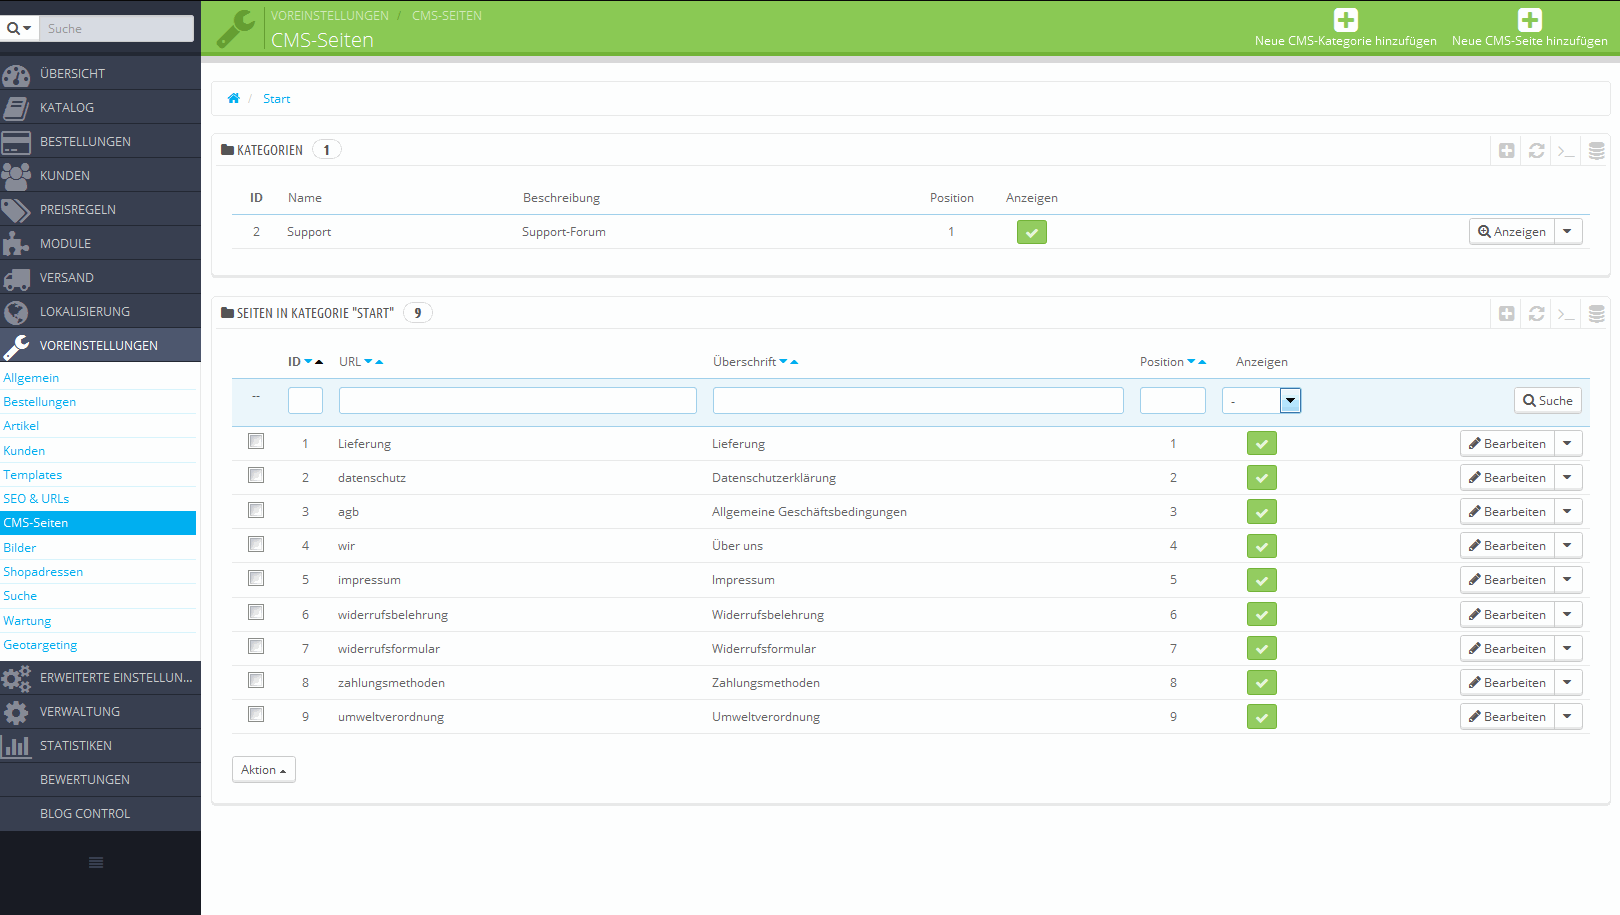Viewport: 1620px width, 915px height.
Task: Click the Überschrift filter input field
Action: (918, 401)
